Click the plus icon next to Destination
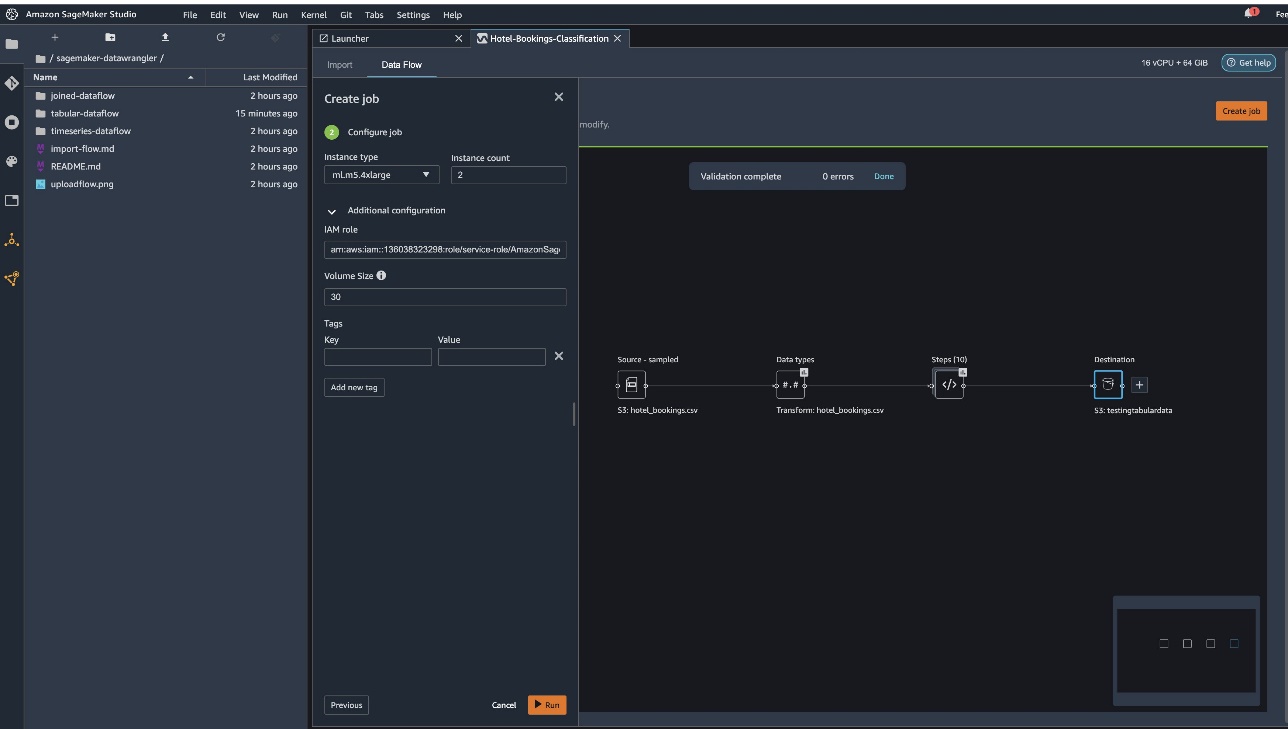This screenshot has height=729, width=1288. 1139,385
